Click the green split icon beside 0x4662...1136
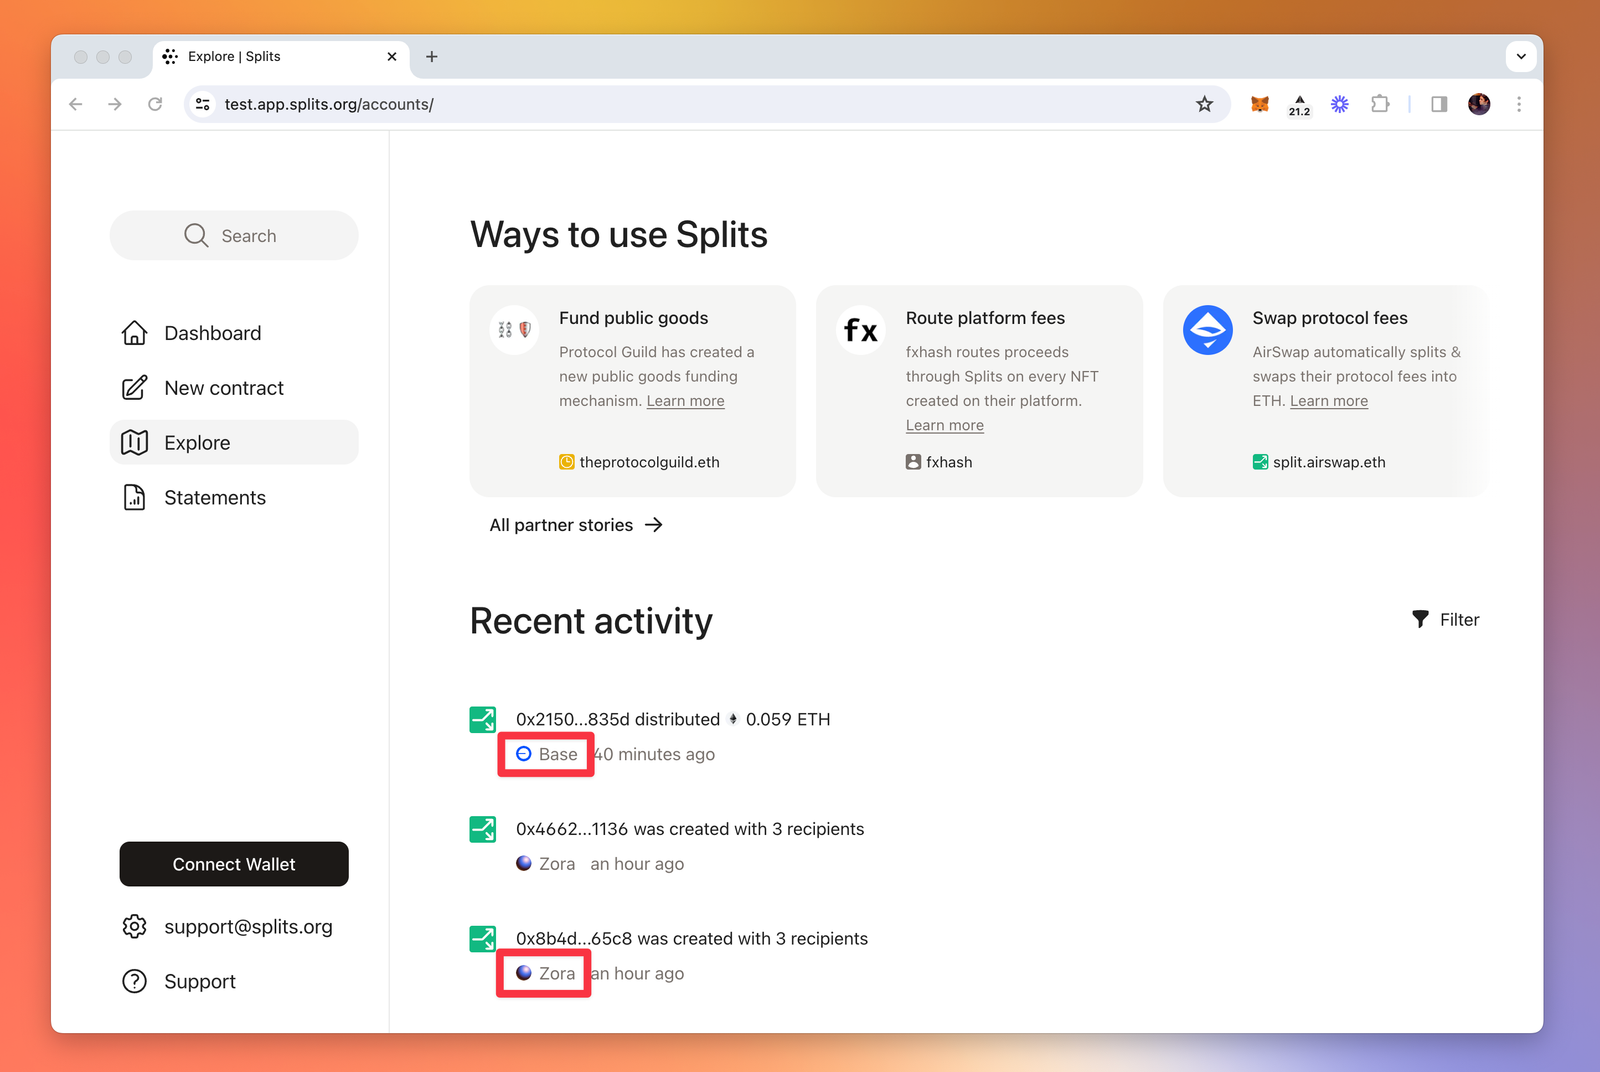 pos(482,829)
